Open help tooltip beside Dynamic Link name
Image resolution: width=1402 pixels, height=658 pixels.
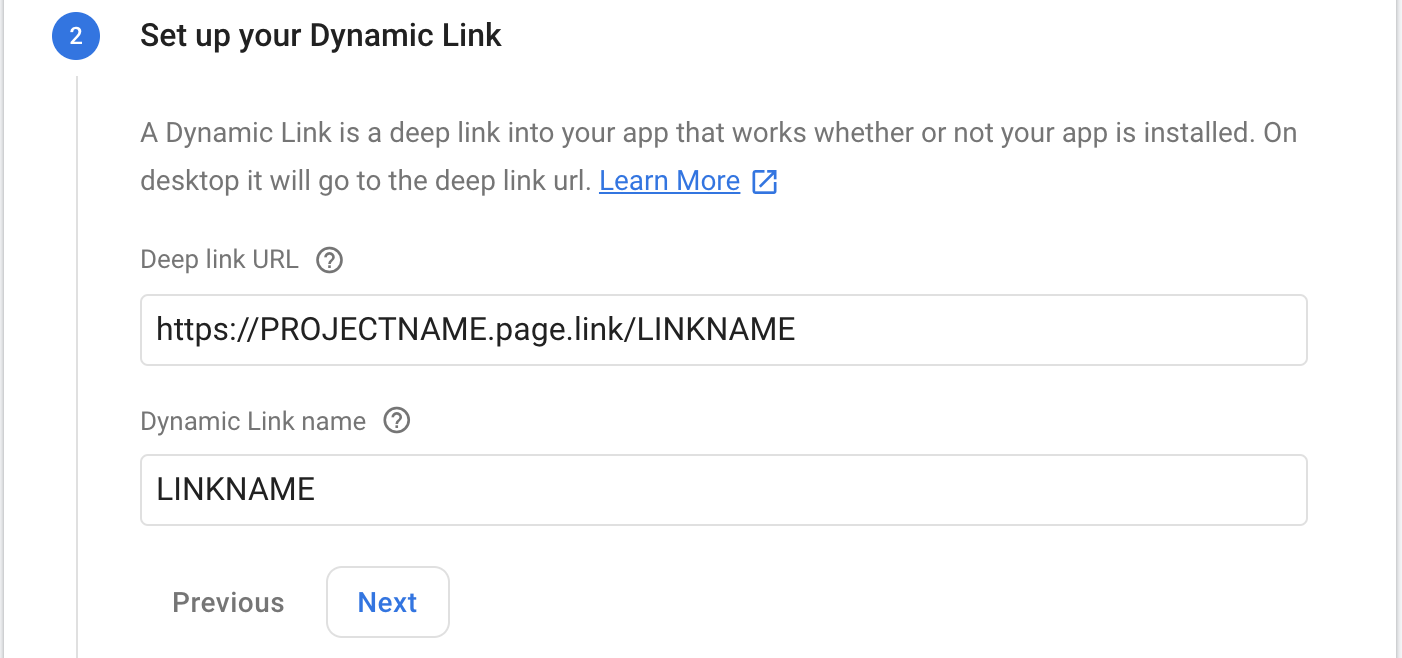(397, 421)
